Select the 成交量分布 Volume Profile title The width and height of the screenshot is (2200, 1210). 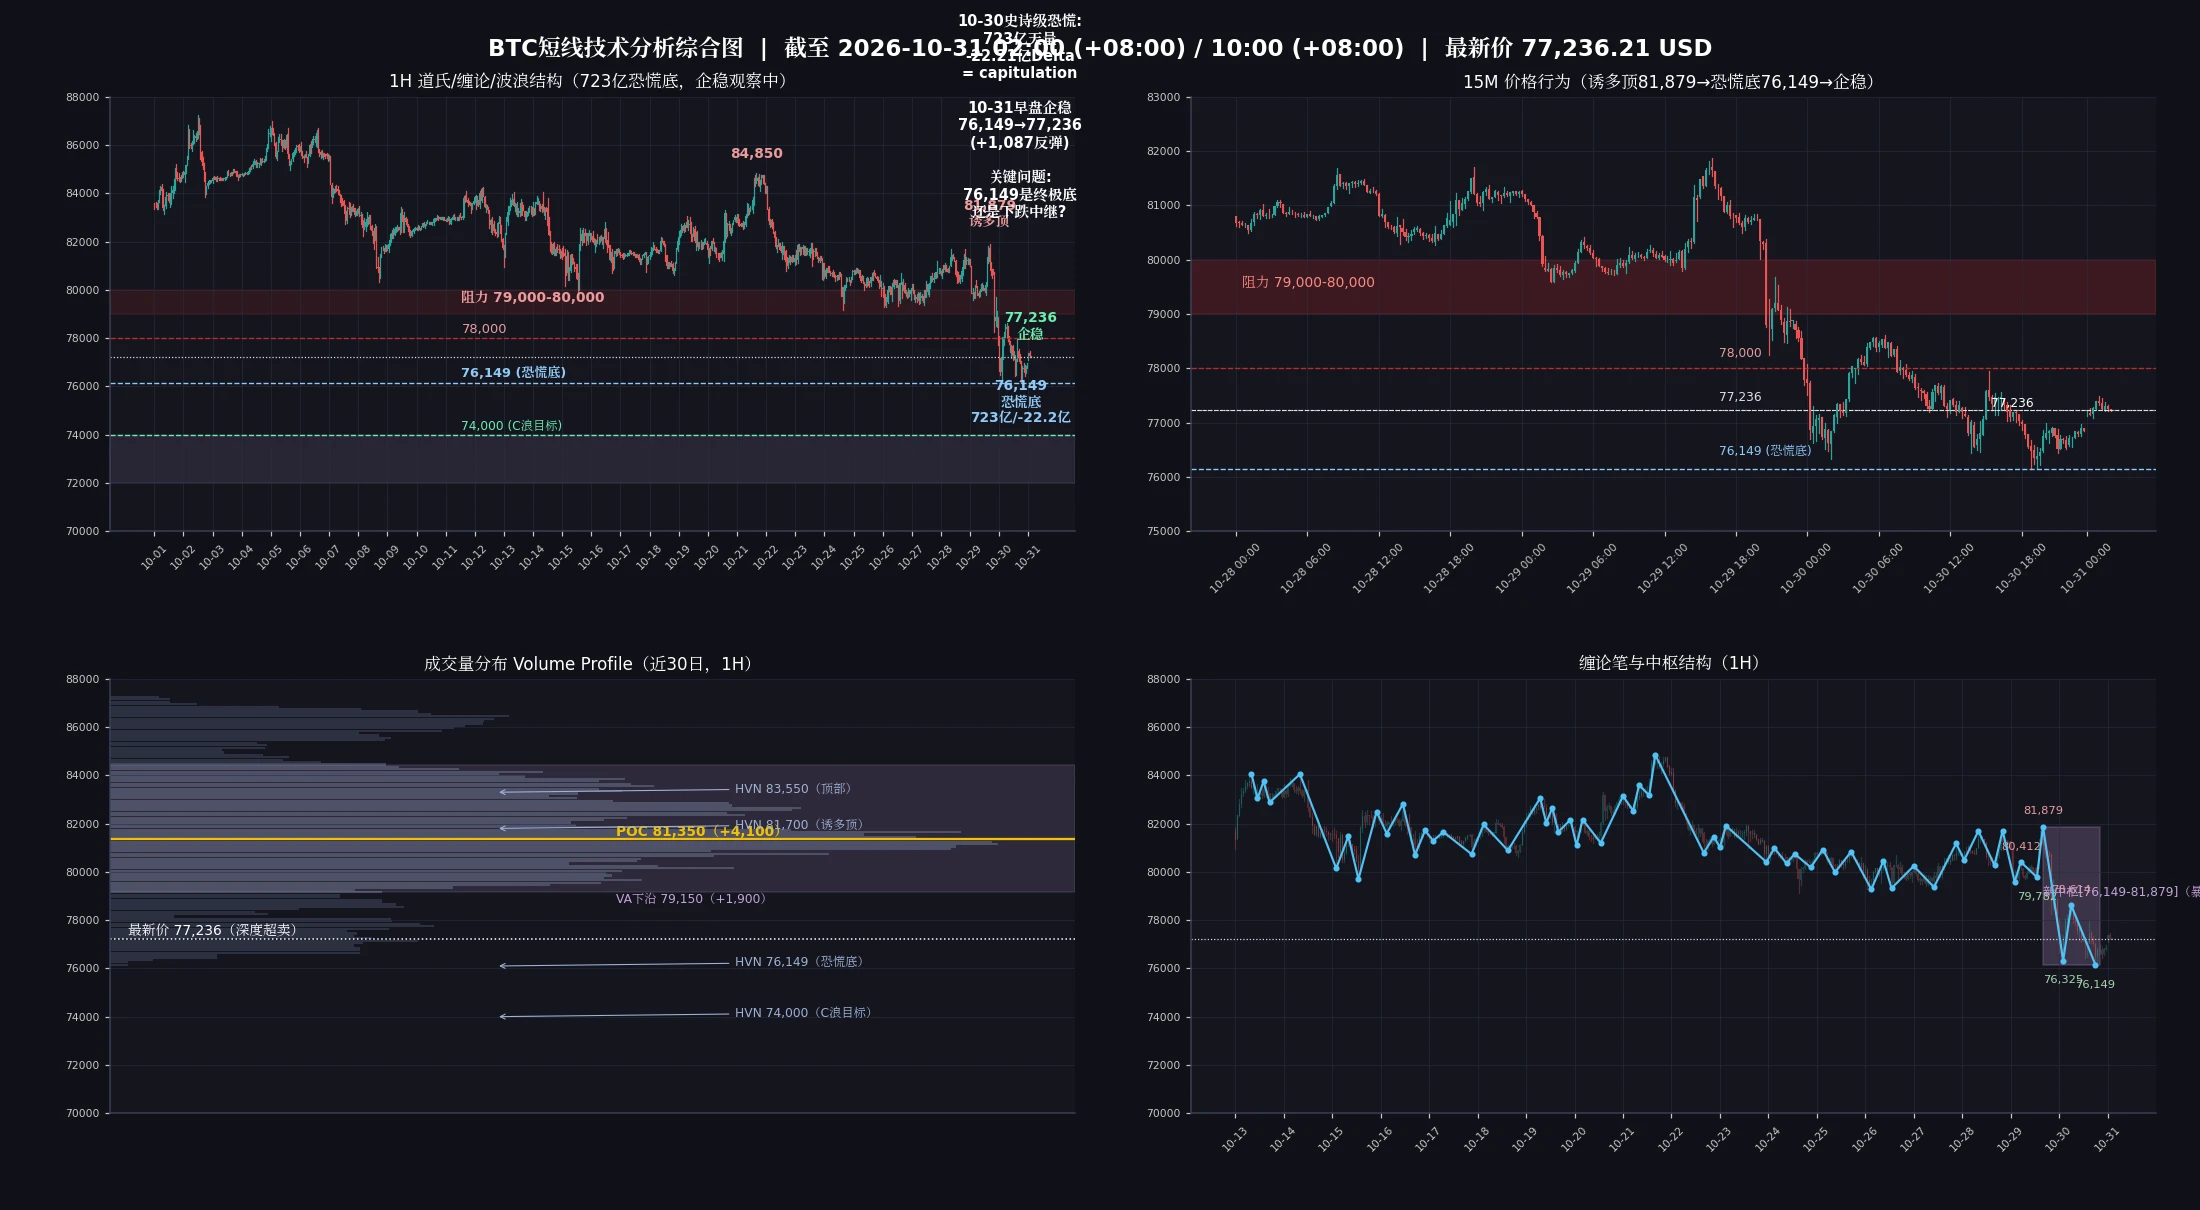pos(592,664)
